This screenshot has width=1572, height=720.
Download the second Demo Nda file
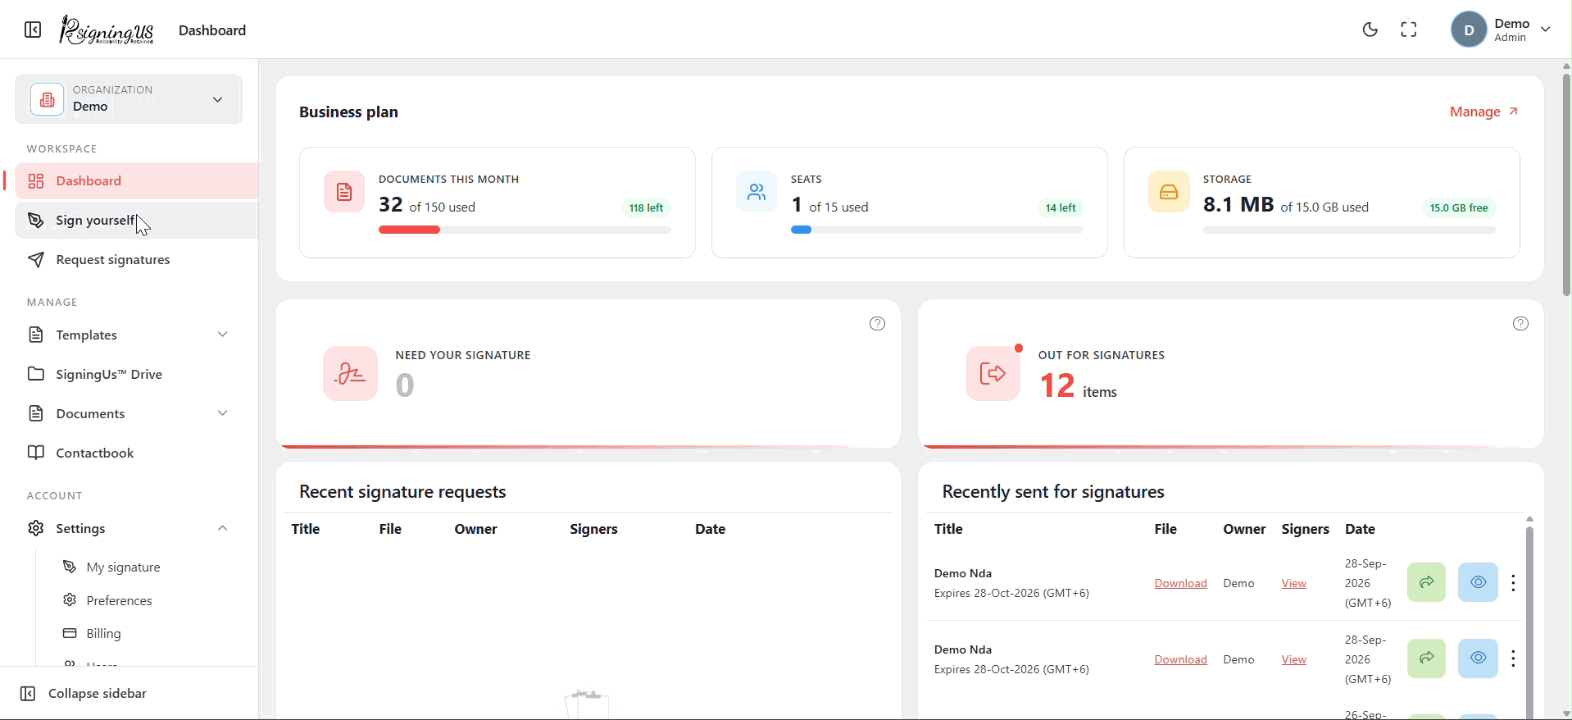pos(1181,659)
